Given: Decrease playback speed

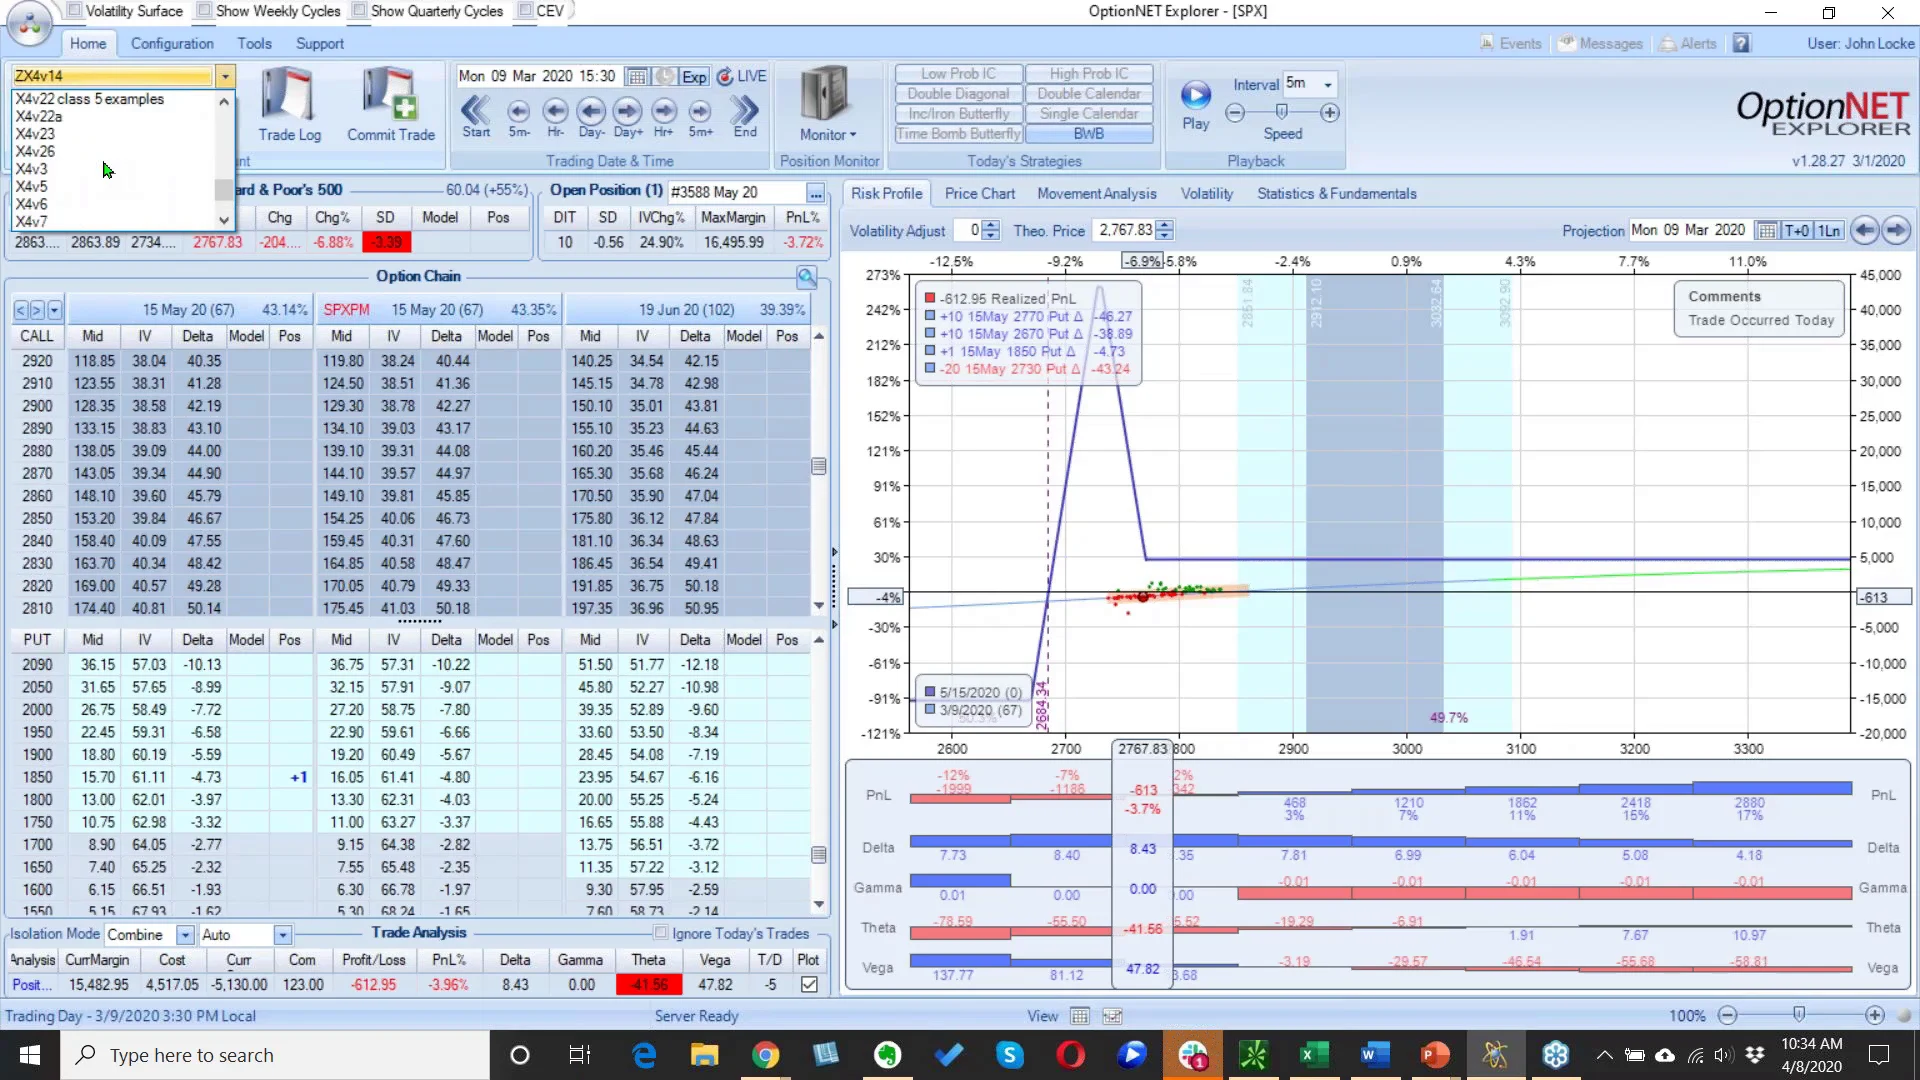Looking at the screenshot, I should tap(1235, 113).
